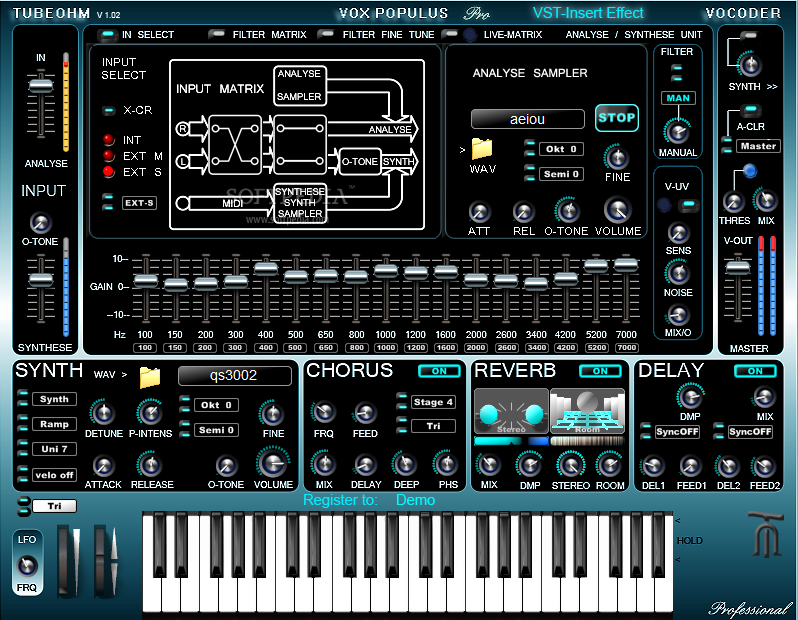Click the Chorus DEEP knob
This screenshot has height=620, width=798.
(405, 464)
